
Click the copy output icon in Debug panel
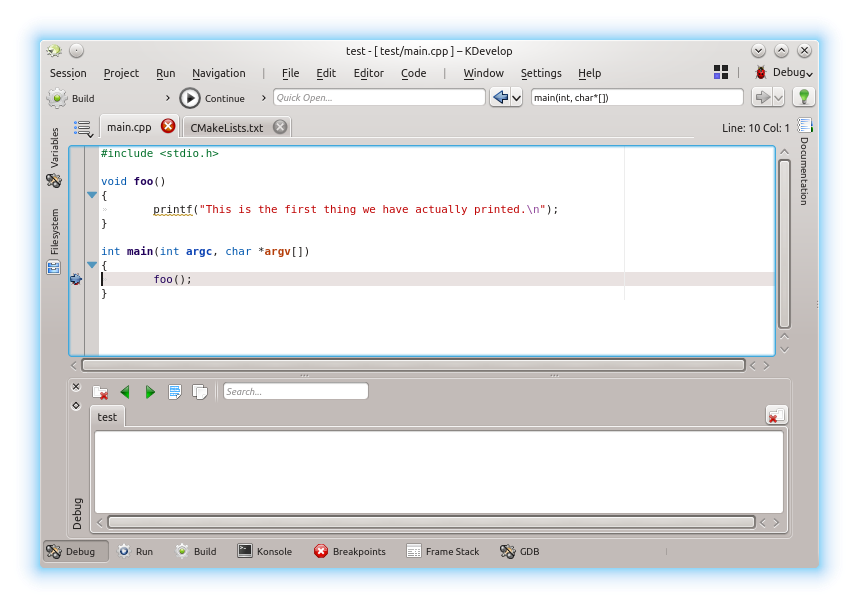[200, 392]
